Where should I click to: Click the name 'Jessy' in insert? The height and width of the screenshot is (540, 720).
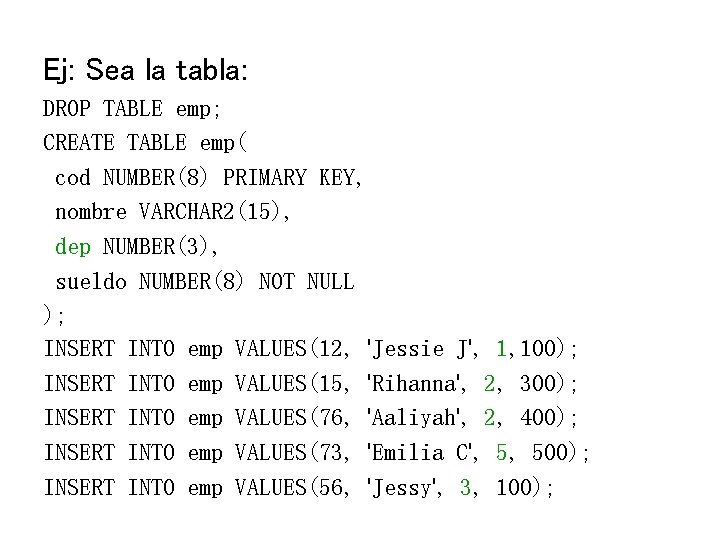(x=401, y=487)
